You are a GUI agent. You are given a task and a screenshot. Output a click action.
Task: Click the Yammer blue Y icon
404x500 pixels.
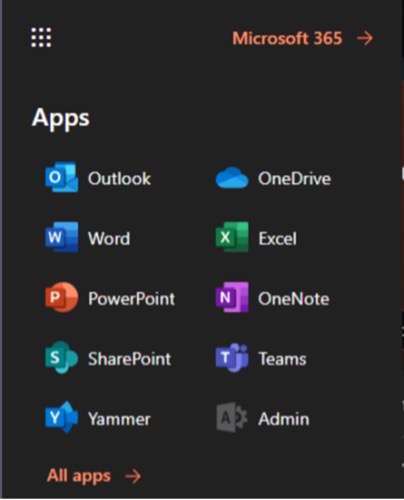(x=62, y=417)
